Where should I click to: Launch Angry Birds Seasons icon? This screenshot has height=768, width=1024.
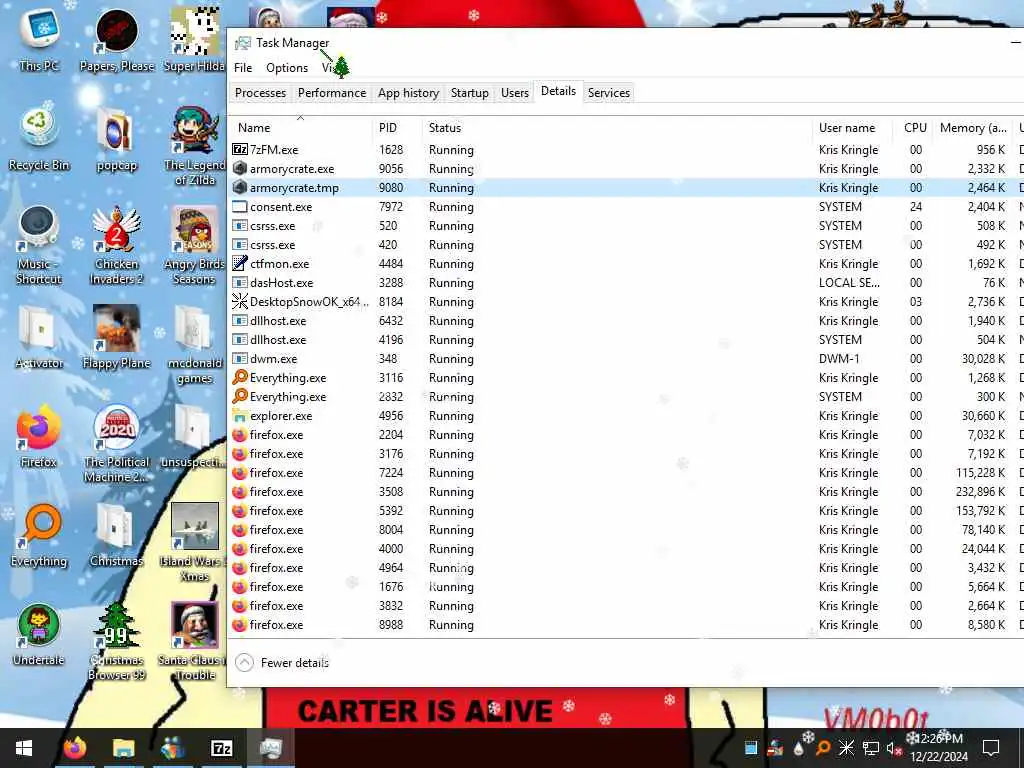coord(194,244)
